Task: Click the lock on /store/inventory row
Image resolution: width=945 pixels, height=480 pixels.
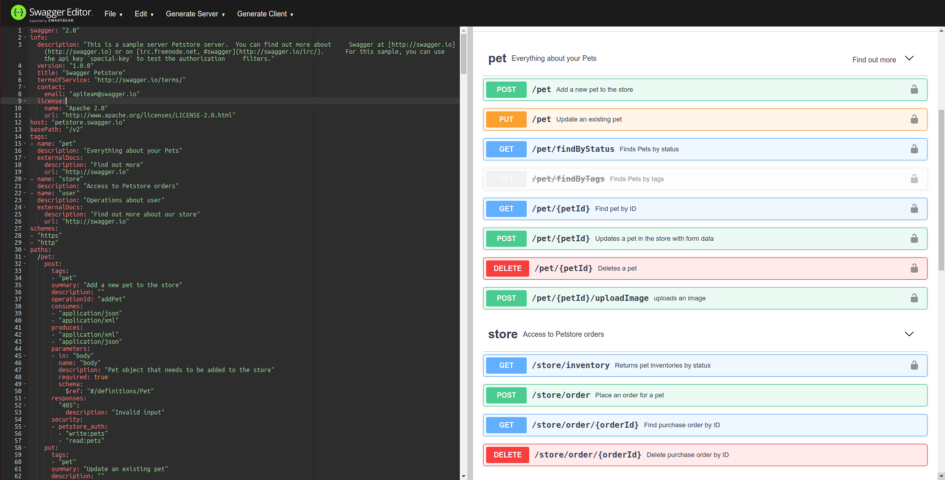Action: pos(914,365)
